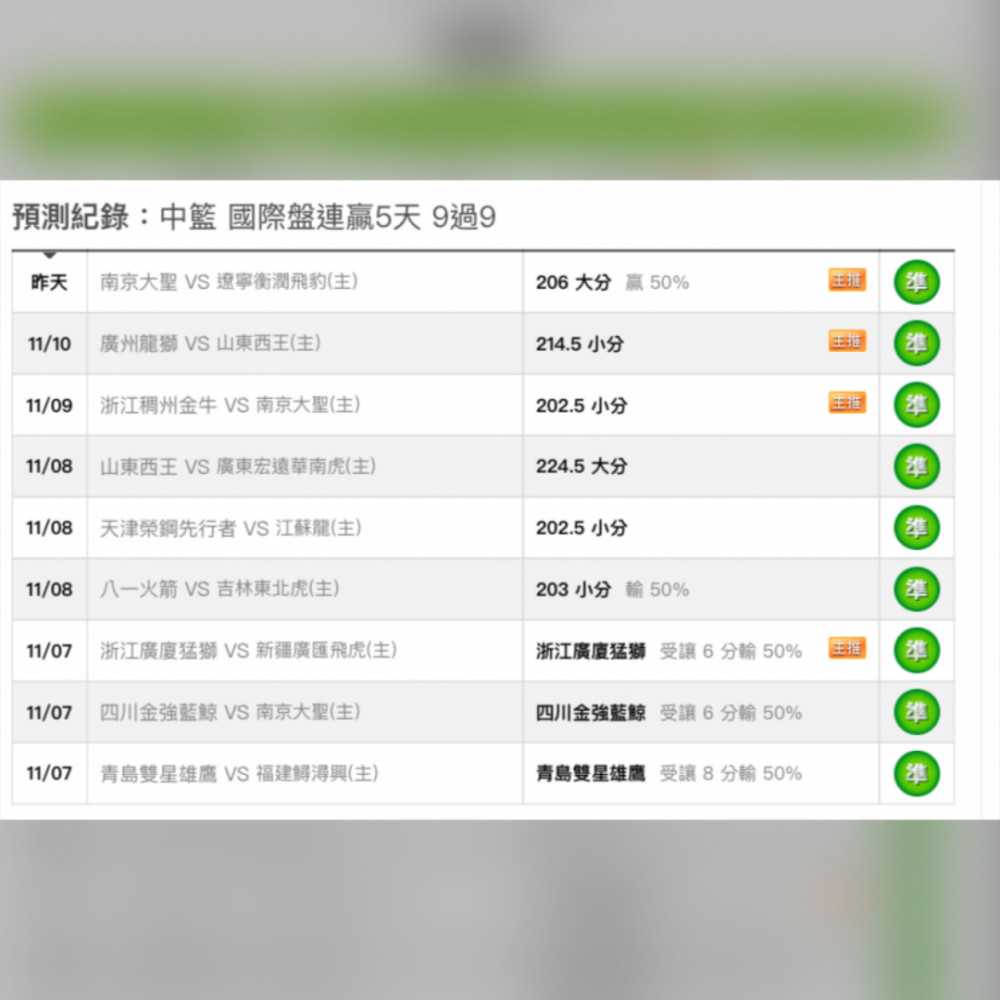
Task: Click 受讓 6 分輸 50% beside bold 四川金強藍鯨
Action: tap(731, 712)
